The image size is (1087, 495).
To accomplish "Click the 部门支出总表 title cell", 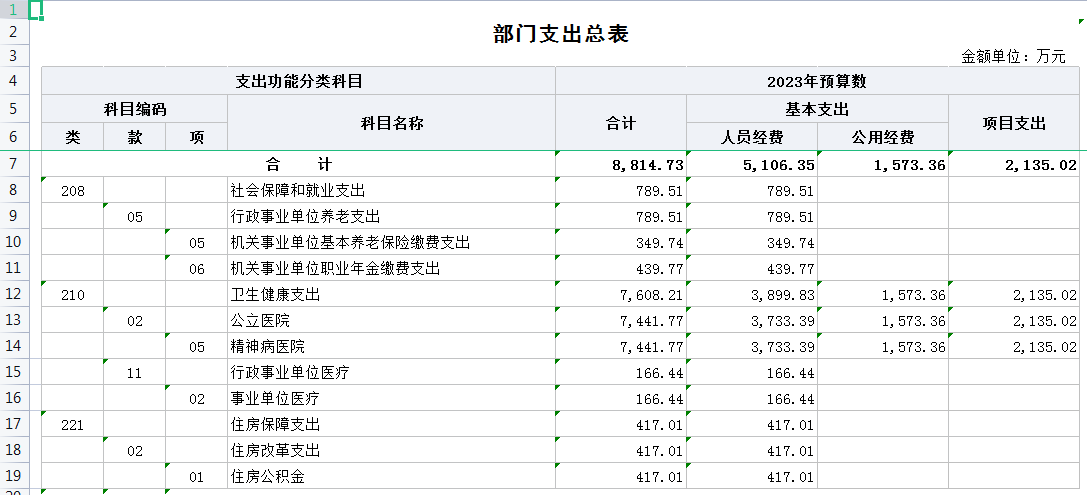I will pos(560,35).
